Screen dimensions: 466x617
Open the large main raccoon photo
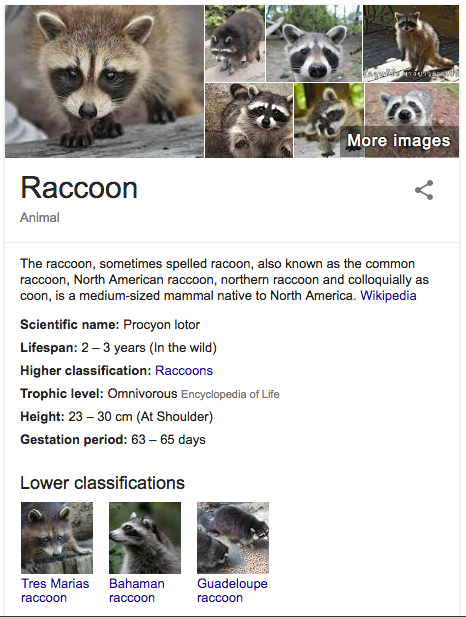104,81
